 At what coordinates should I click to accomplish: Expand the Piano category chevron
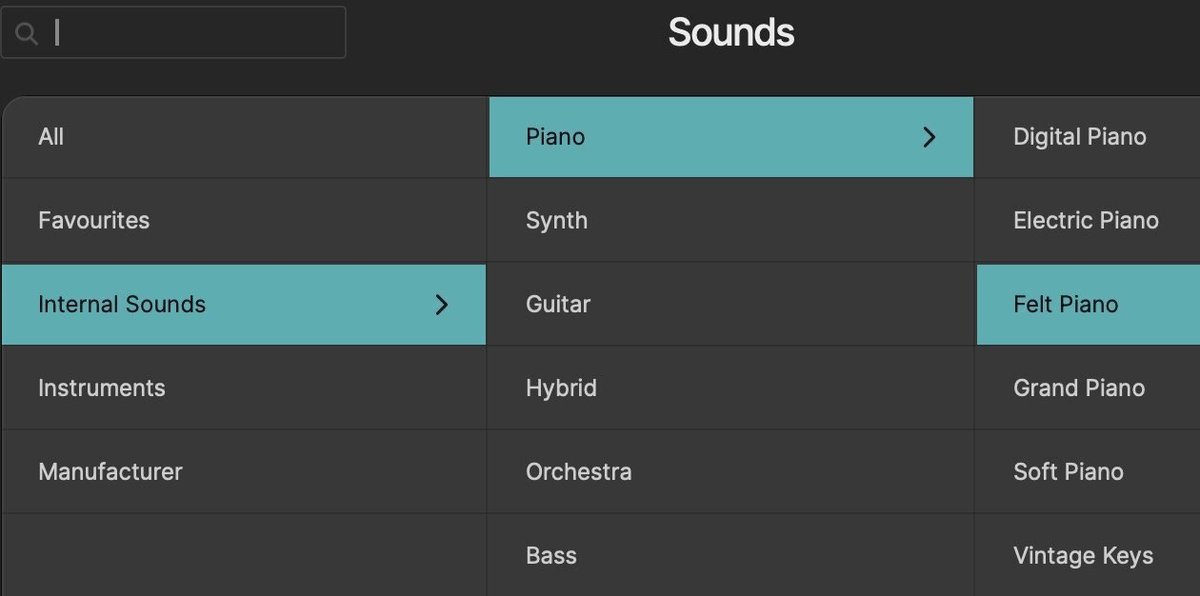(928, 137)
